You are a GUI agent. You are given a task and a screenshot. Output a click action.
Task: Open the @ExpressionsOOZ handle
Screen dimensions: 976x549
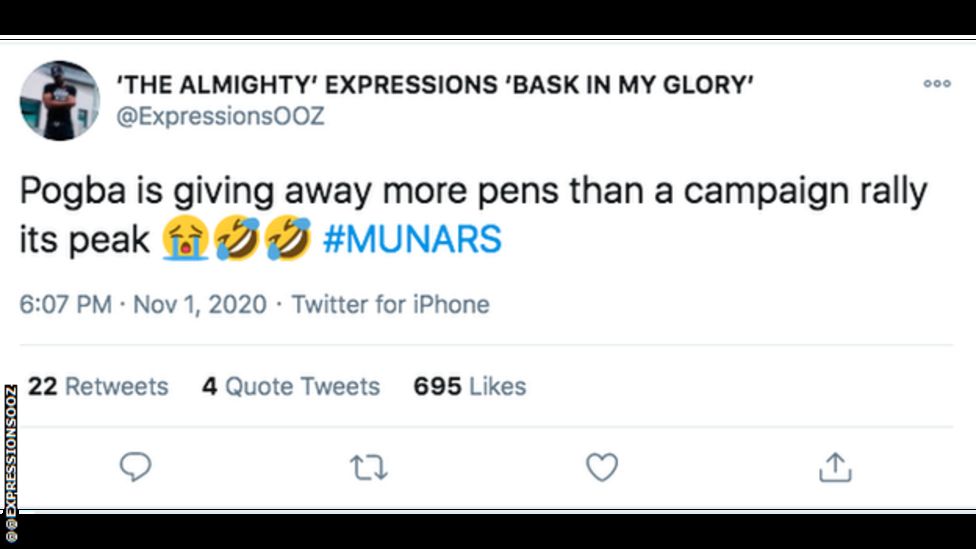[221, 116]
